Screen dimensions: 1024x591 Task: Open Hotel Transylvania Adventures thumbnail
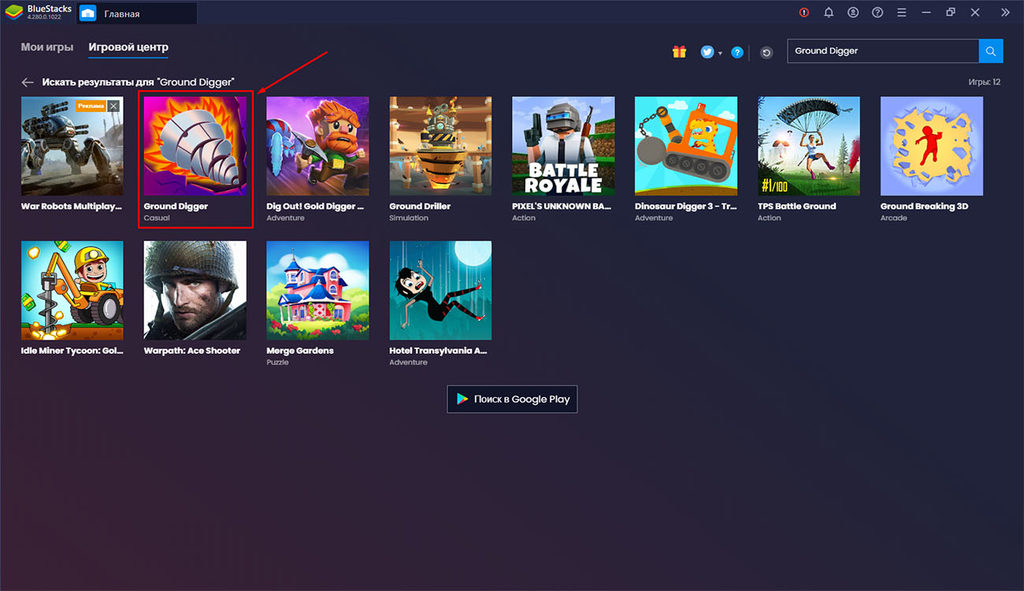[x=440, y=291]
